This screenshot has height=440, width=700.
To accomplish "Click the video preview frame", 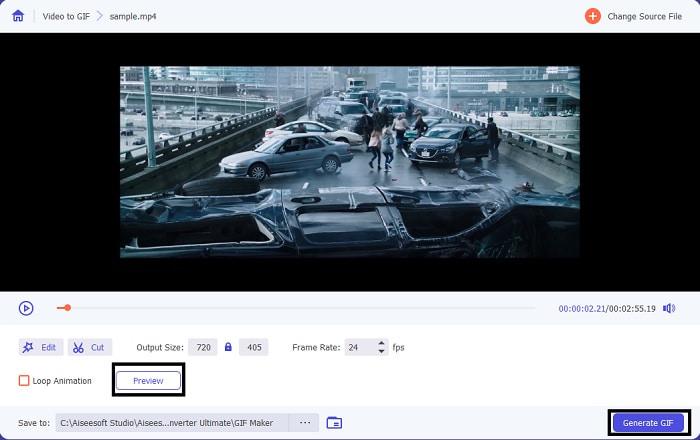I will click(350, 162).
